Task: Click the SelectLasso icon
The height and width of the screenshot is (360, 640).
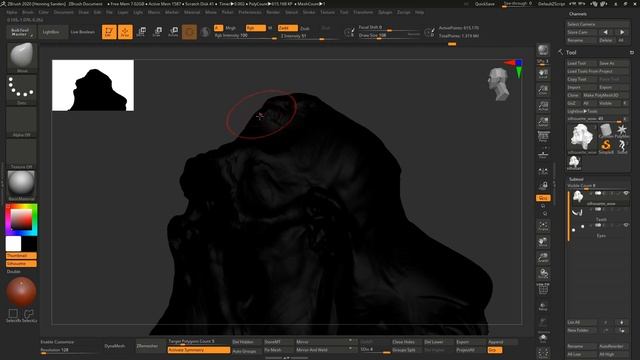Action: point(29,315)
